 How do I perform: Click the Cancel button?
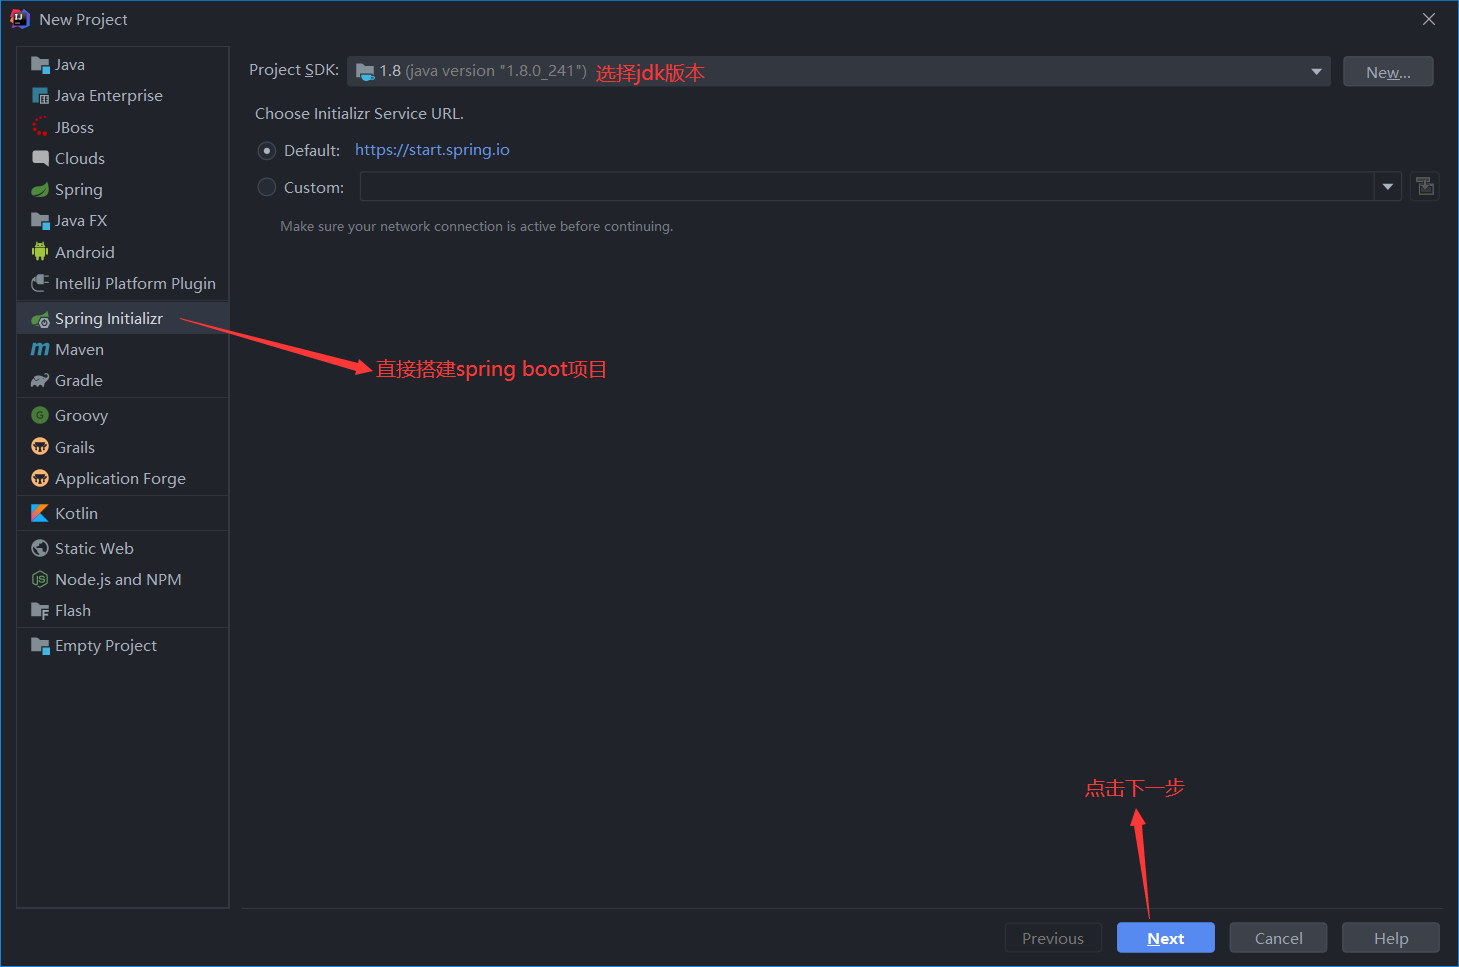[1278, 938]
